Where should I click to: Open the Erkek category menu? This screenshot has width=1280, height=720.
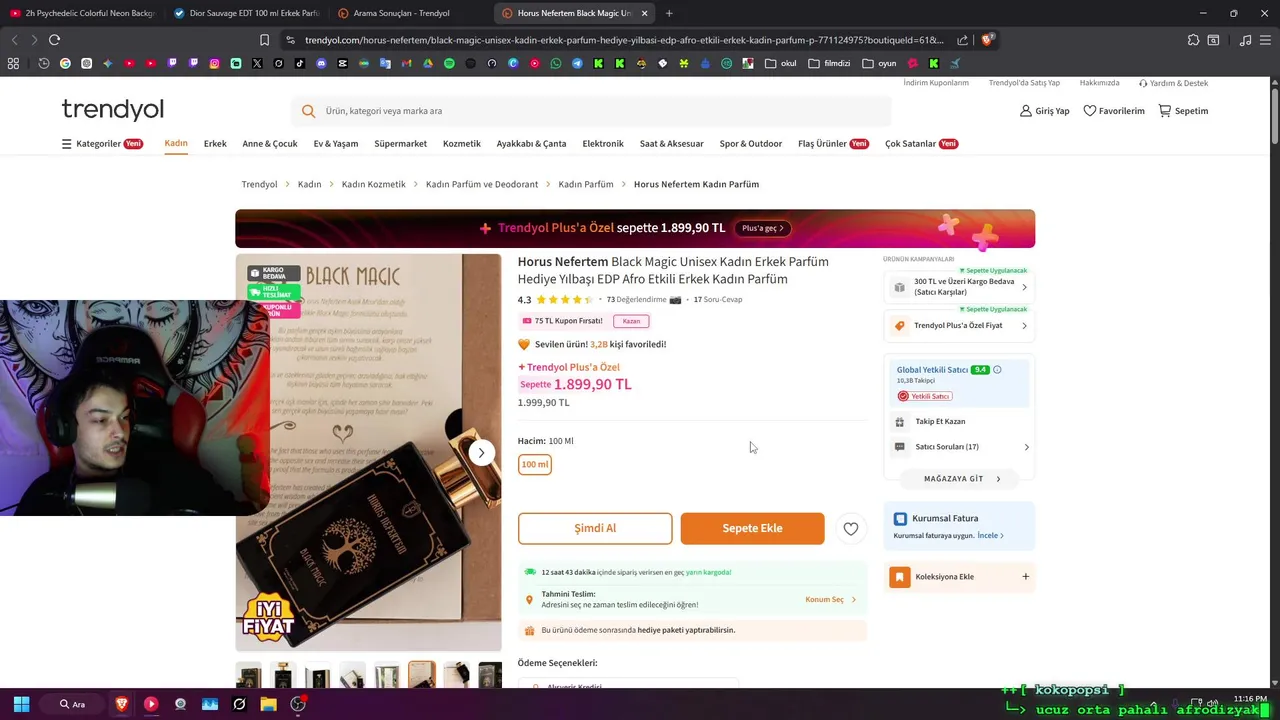pos(215,144)
